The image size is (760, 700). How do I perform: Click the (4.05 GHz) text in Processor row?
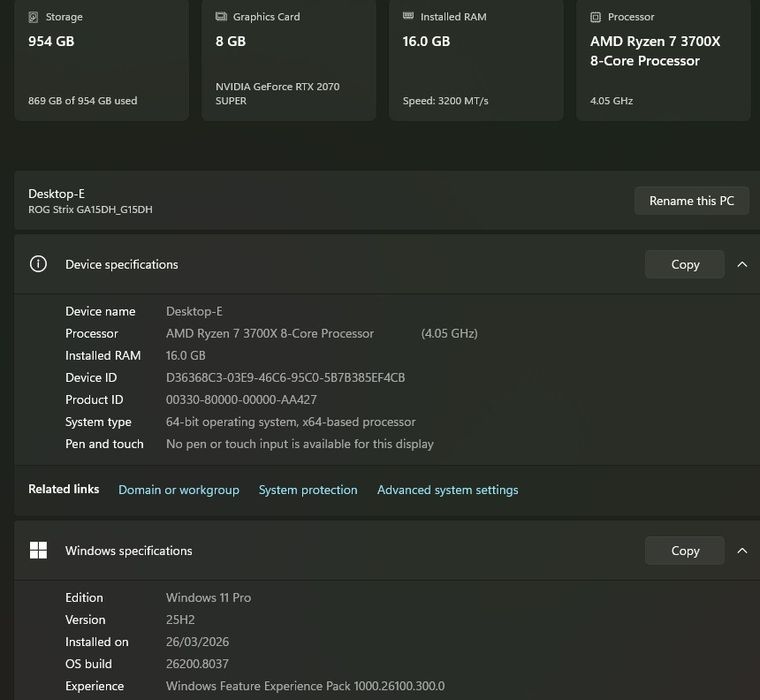click(449, 334)
